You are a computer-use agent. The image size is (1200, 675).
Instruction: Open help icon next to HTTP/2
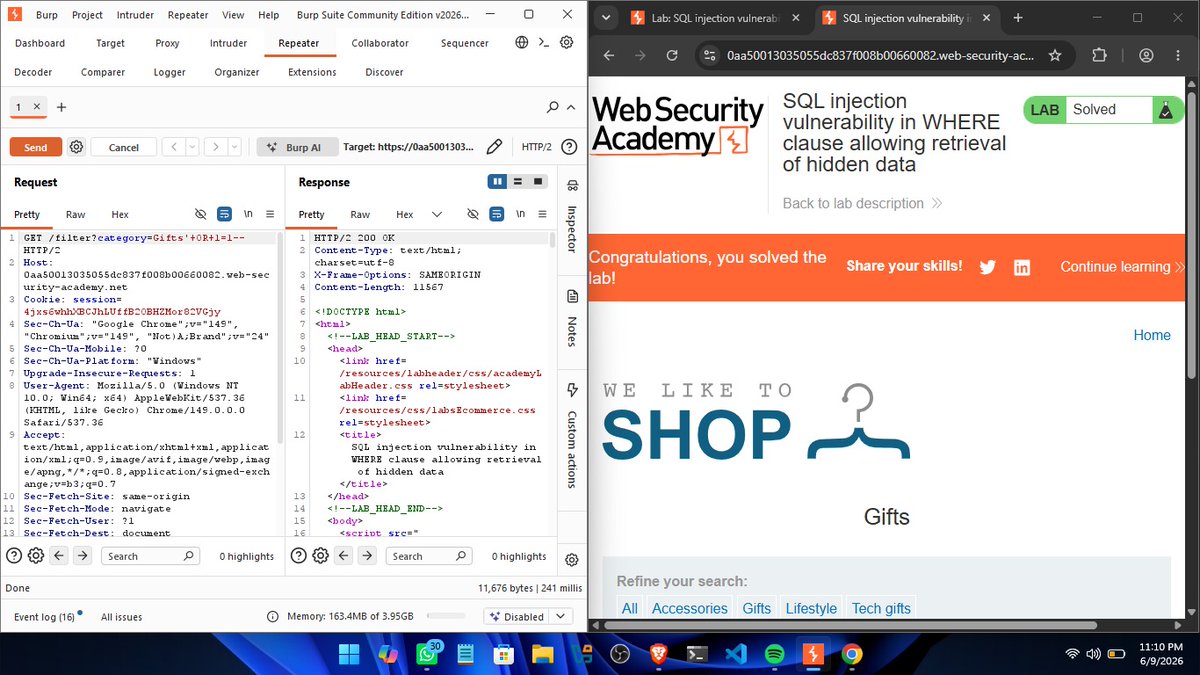pos(569,147)
